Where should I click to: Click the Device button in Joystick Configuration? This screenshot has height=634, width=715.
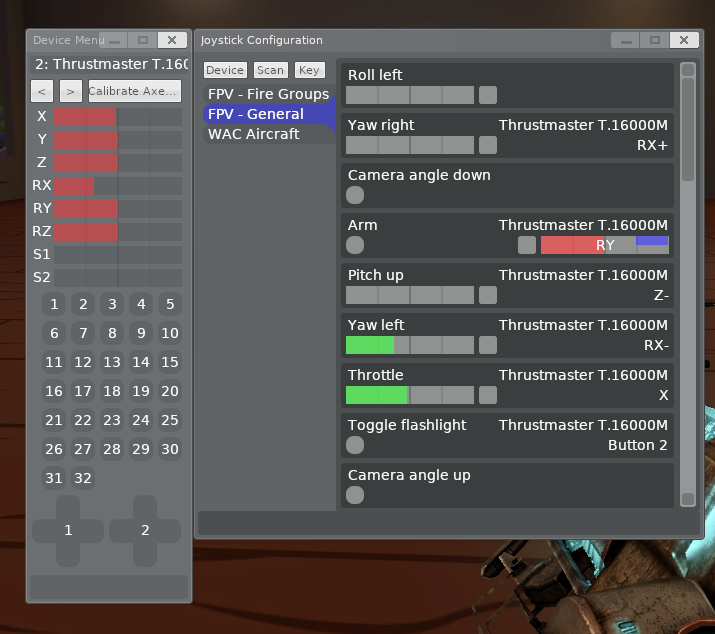(225, 70)
